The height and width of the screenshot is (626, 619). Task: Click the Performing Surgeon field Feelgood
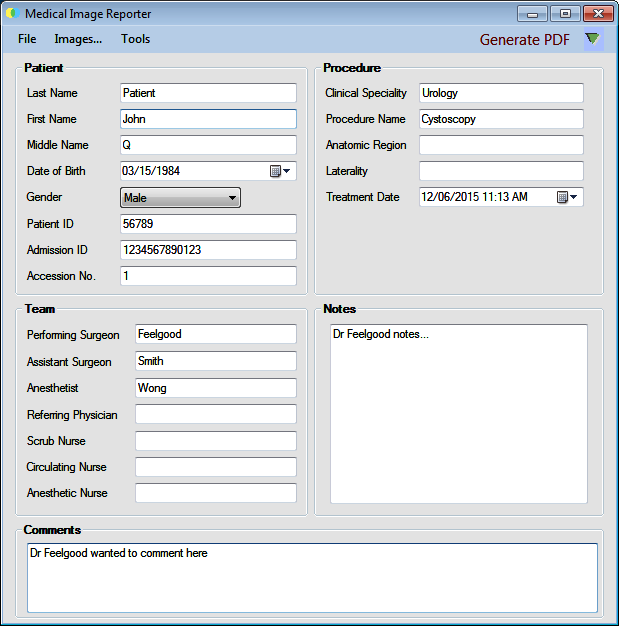[216, 334]
